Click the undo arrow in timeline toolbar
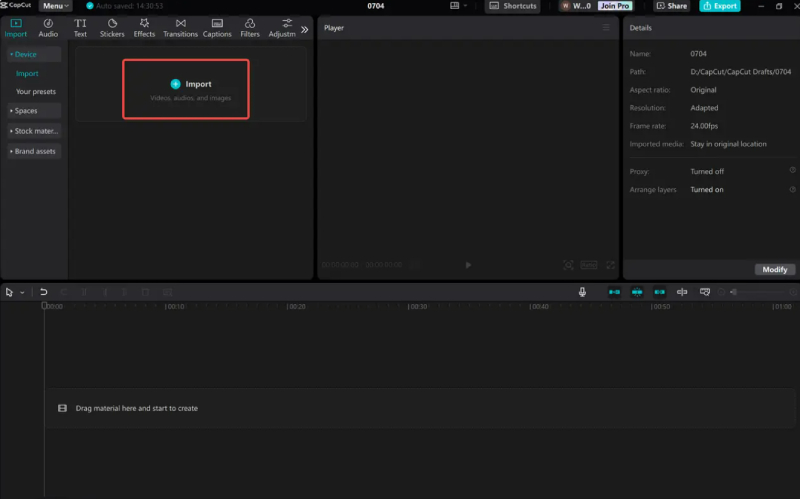Screen dimensions: 800x499 pos(43,292)
